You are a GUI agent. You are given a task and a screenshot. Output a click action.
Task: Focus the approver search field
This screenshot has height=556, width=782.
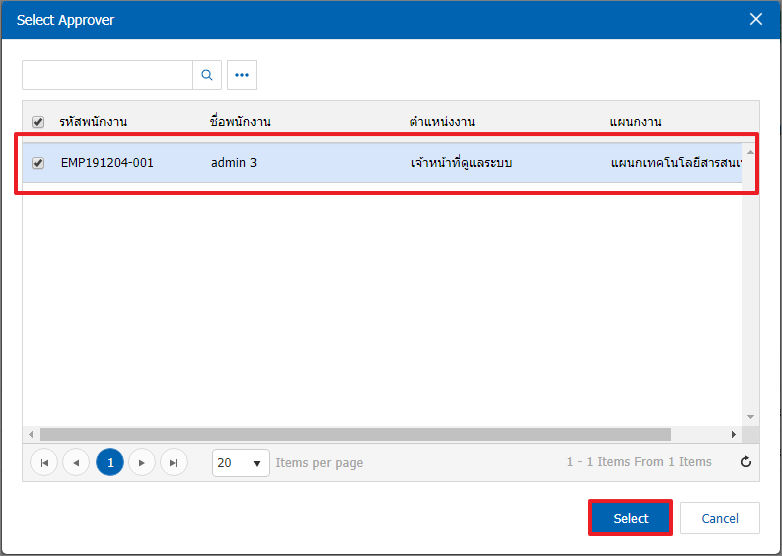107,75
